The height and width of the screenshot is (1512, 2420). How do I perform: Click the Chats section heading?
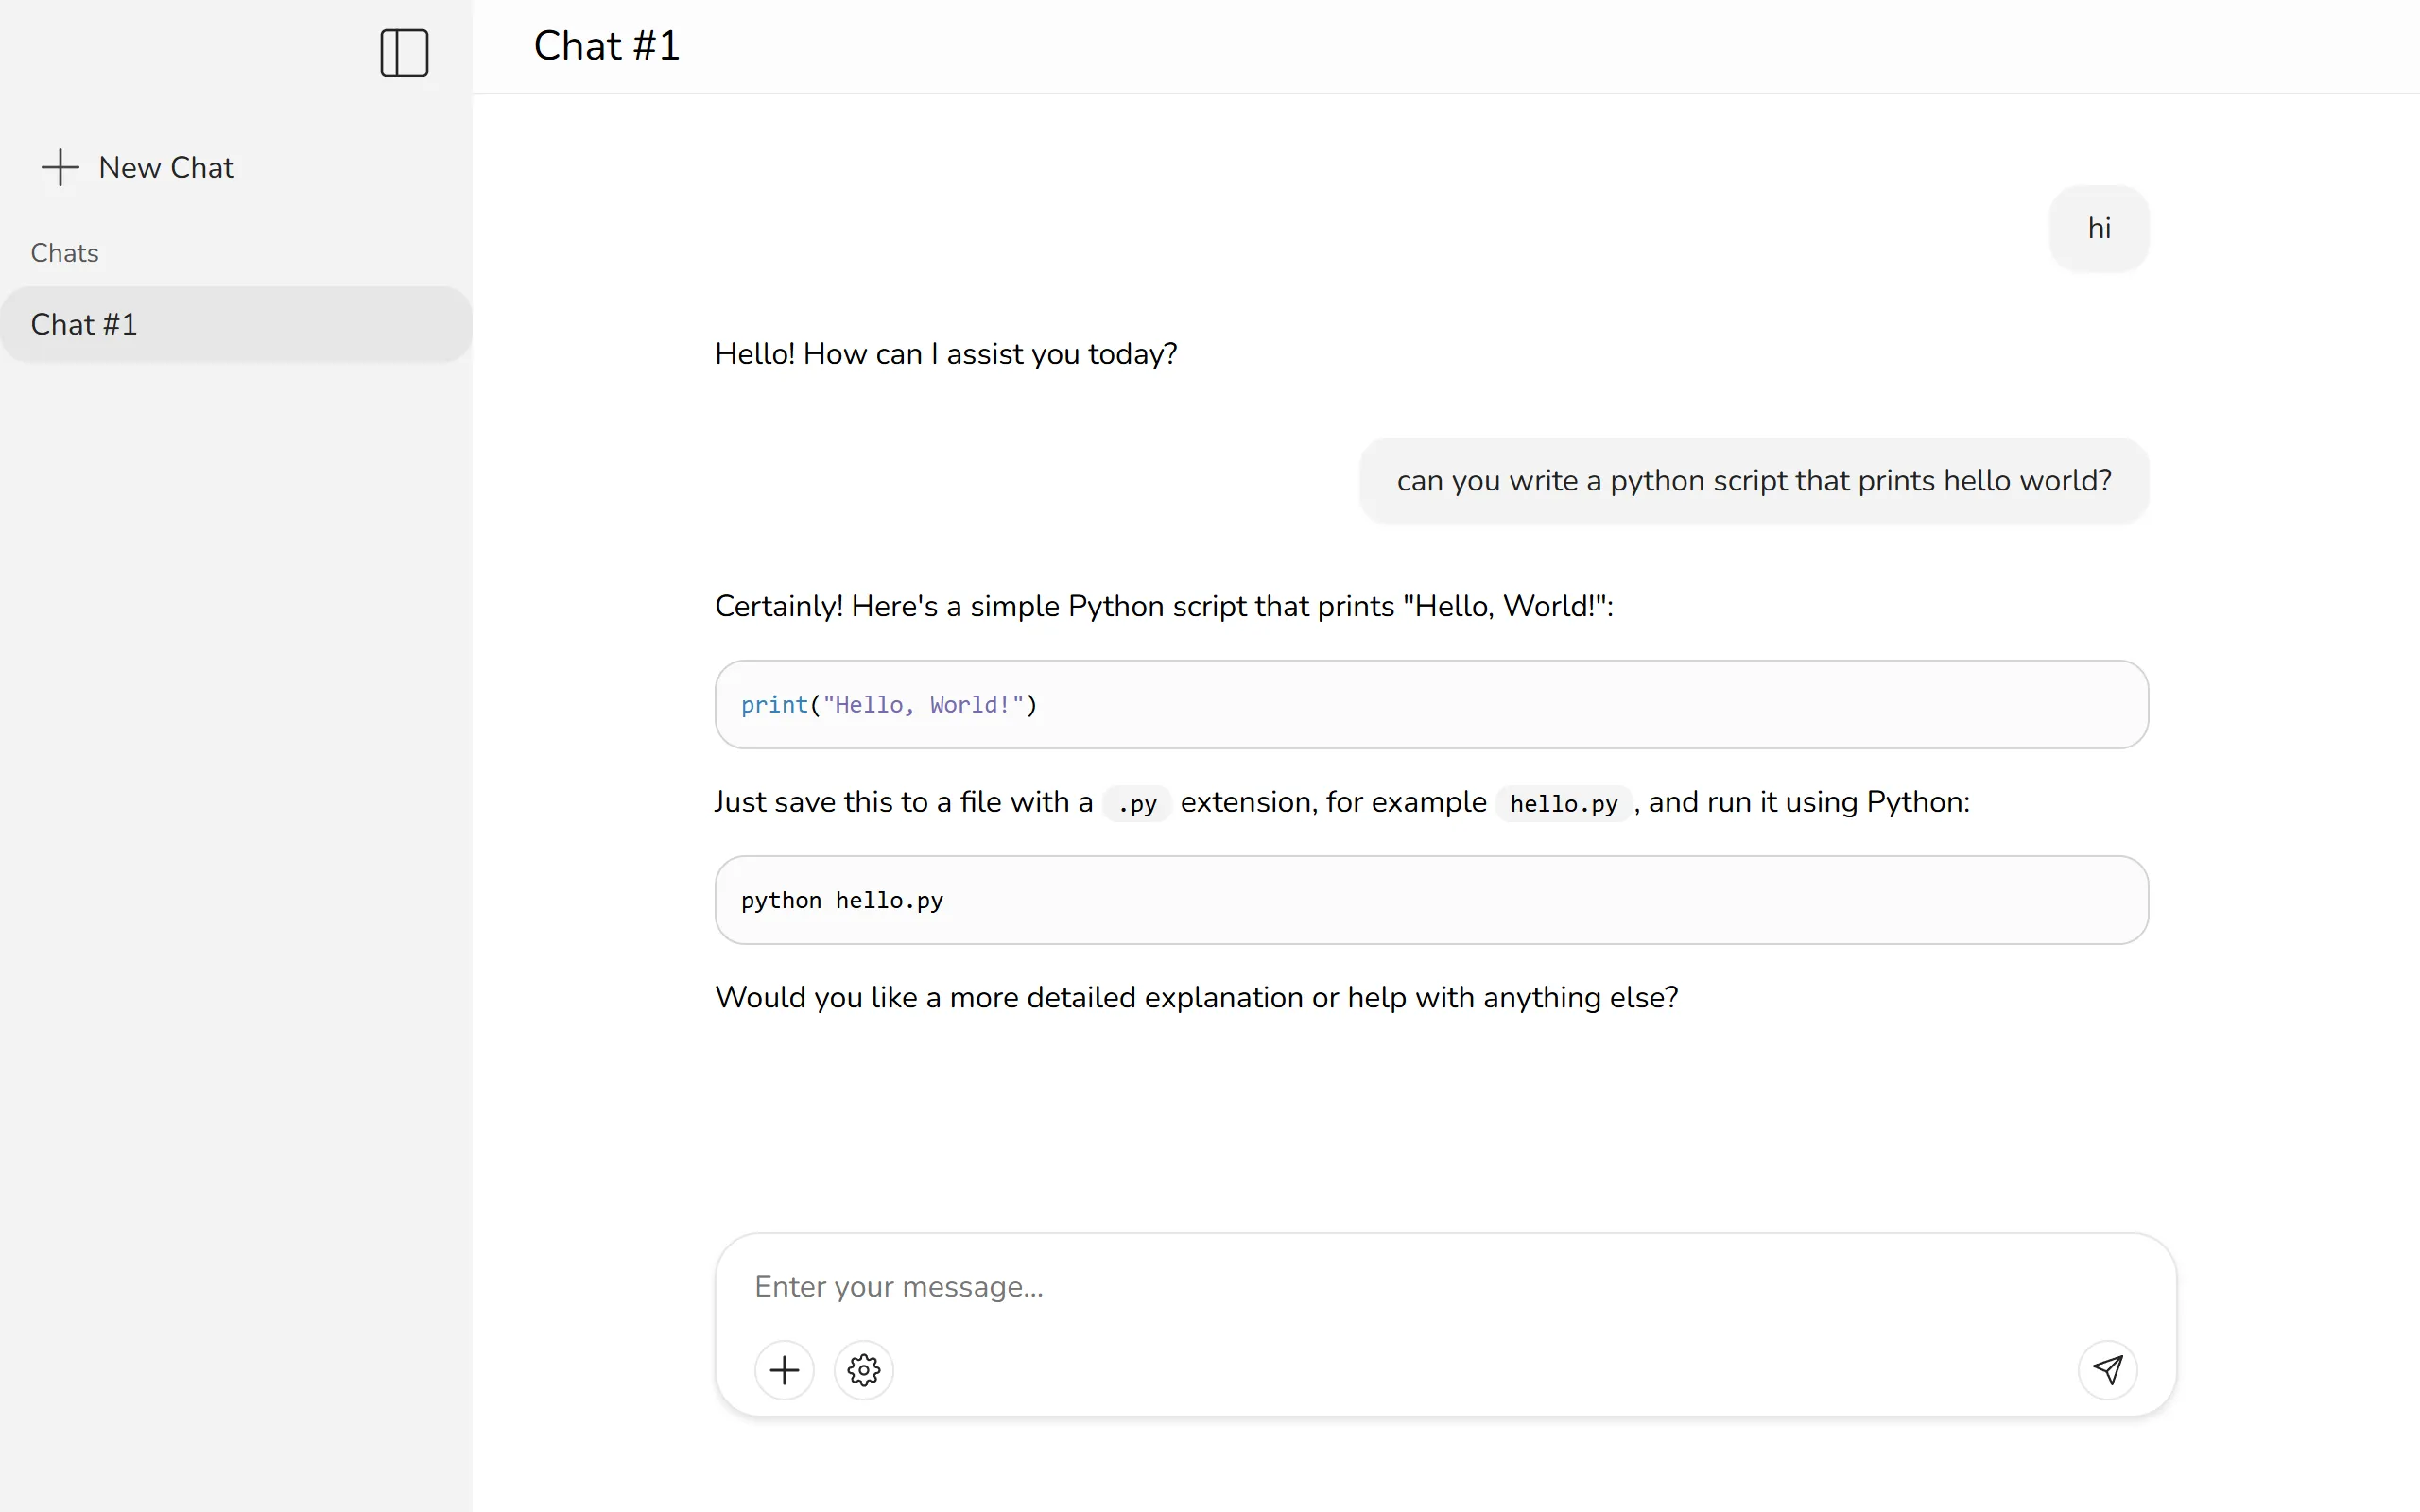click(x=64, y=253)
